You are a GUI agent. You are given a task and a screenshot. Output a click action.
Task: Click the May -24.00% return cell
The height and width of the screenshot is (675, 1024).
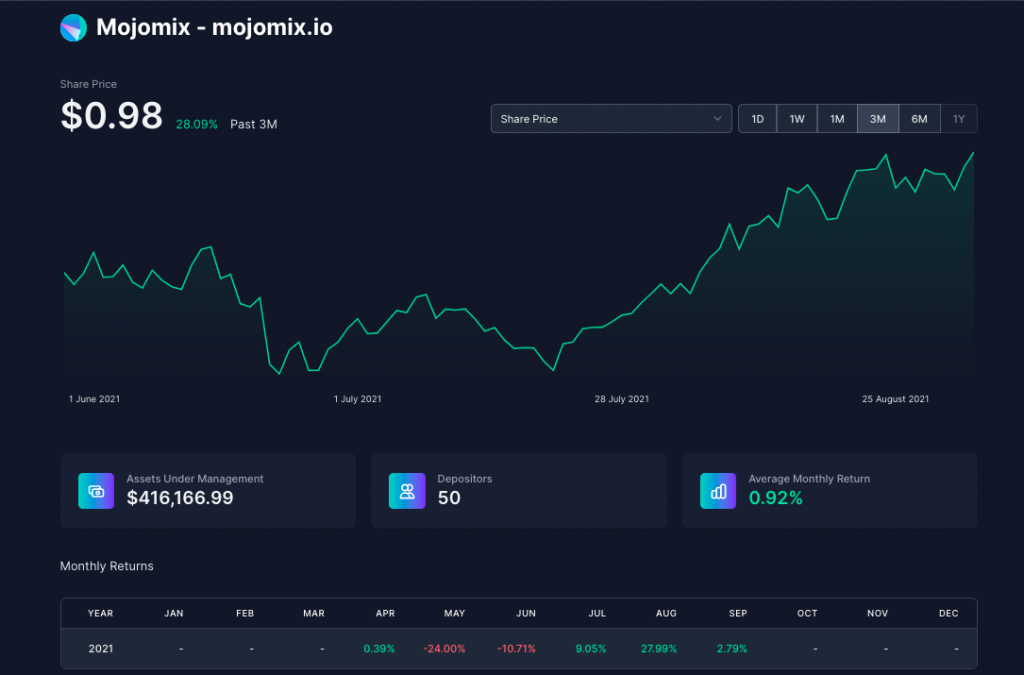(445, 649)
